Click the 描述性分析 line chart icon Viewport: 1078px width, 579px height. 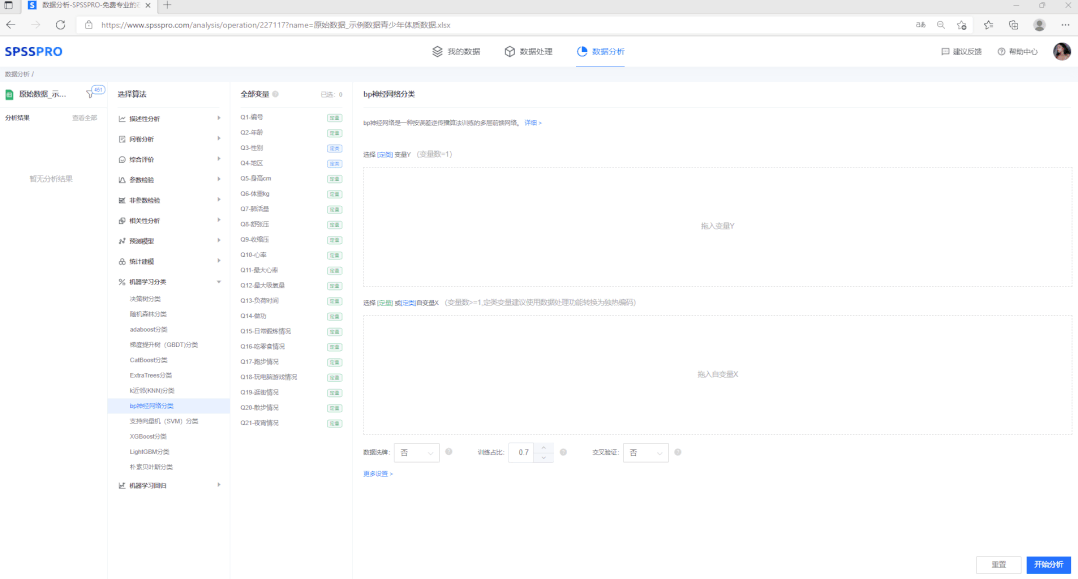[122, 119]
